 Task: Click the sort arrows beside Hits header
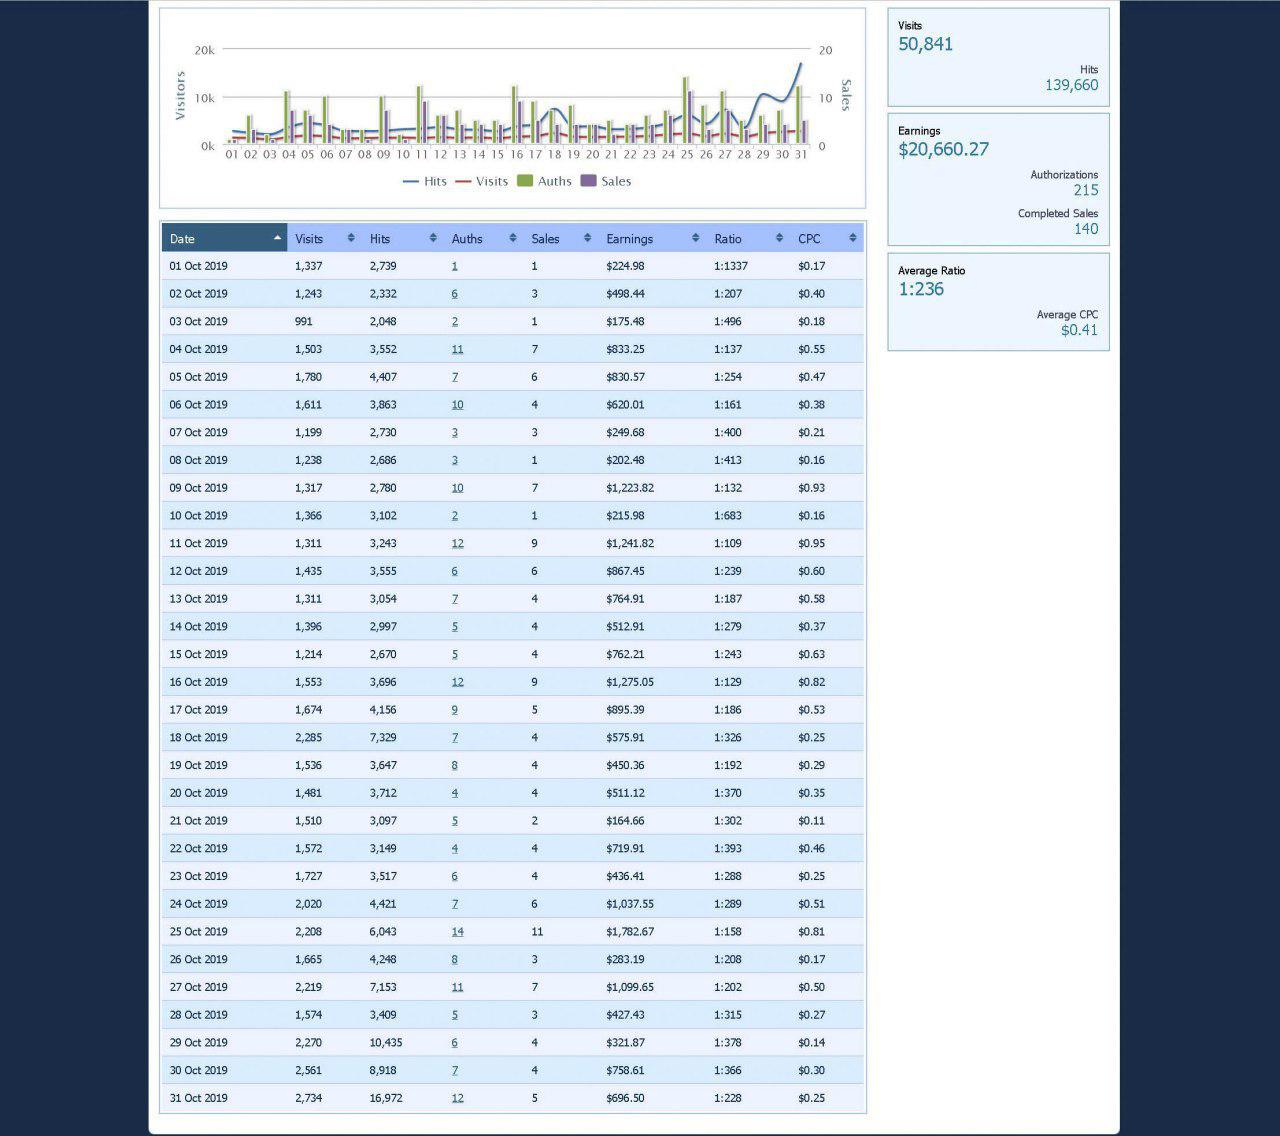pyautogui.click(x=433, y=238)
